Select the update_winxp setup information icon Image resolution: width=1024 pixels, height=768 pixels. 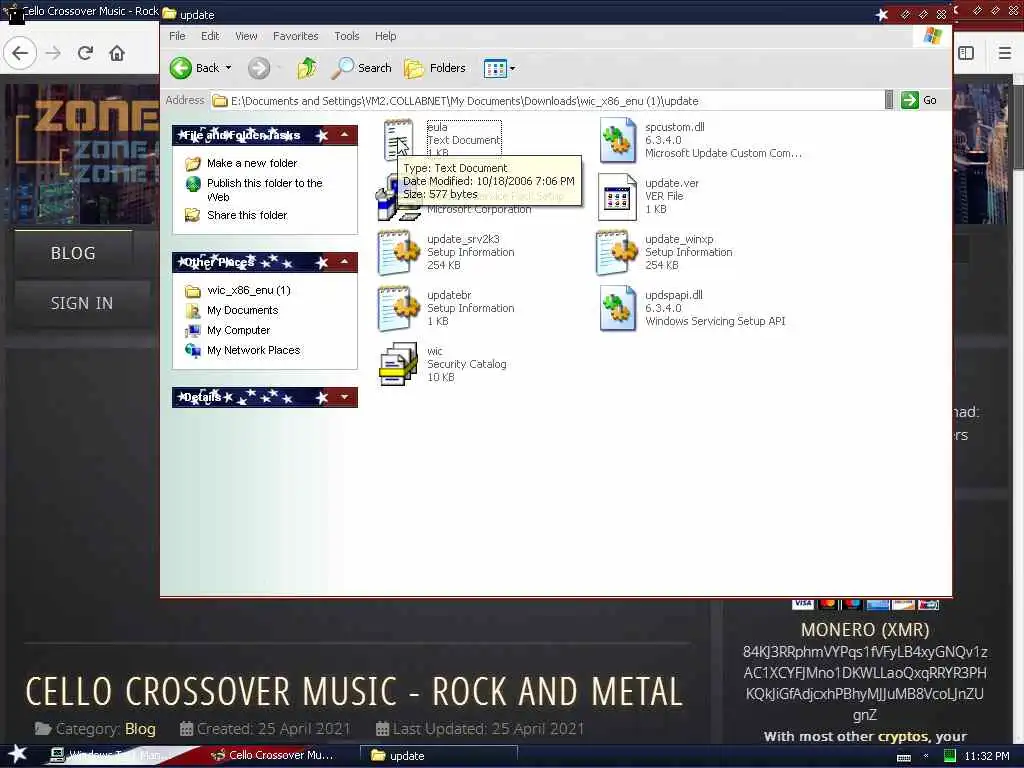coord(616,252)
